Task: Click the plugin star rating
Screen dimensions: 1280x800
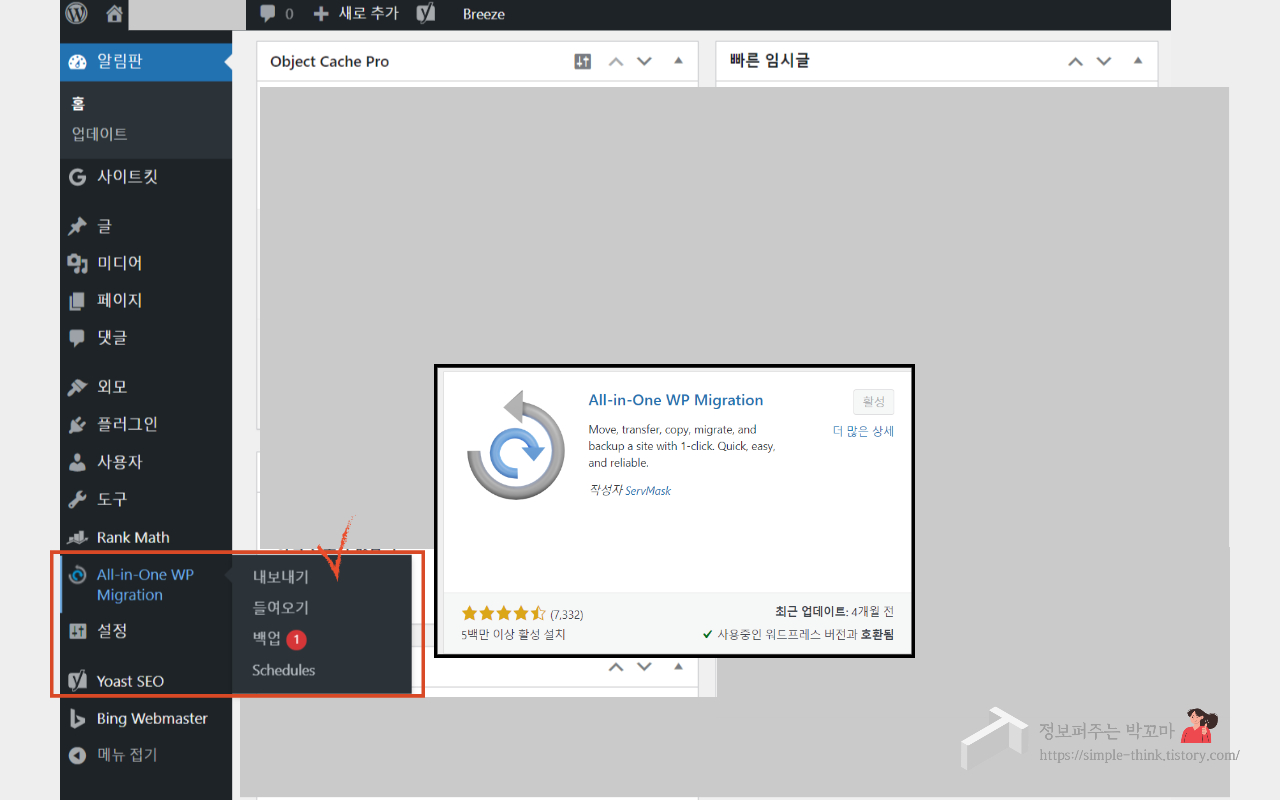Action: pos(503,613)
